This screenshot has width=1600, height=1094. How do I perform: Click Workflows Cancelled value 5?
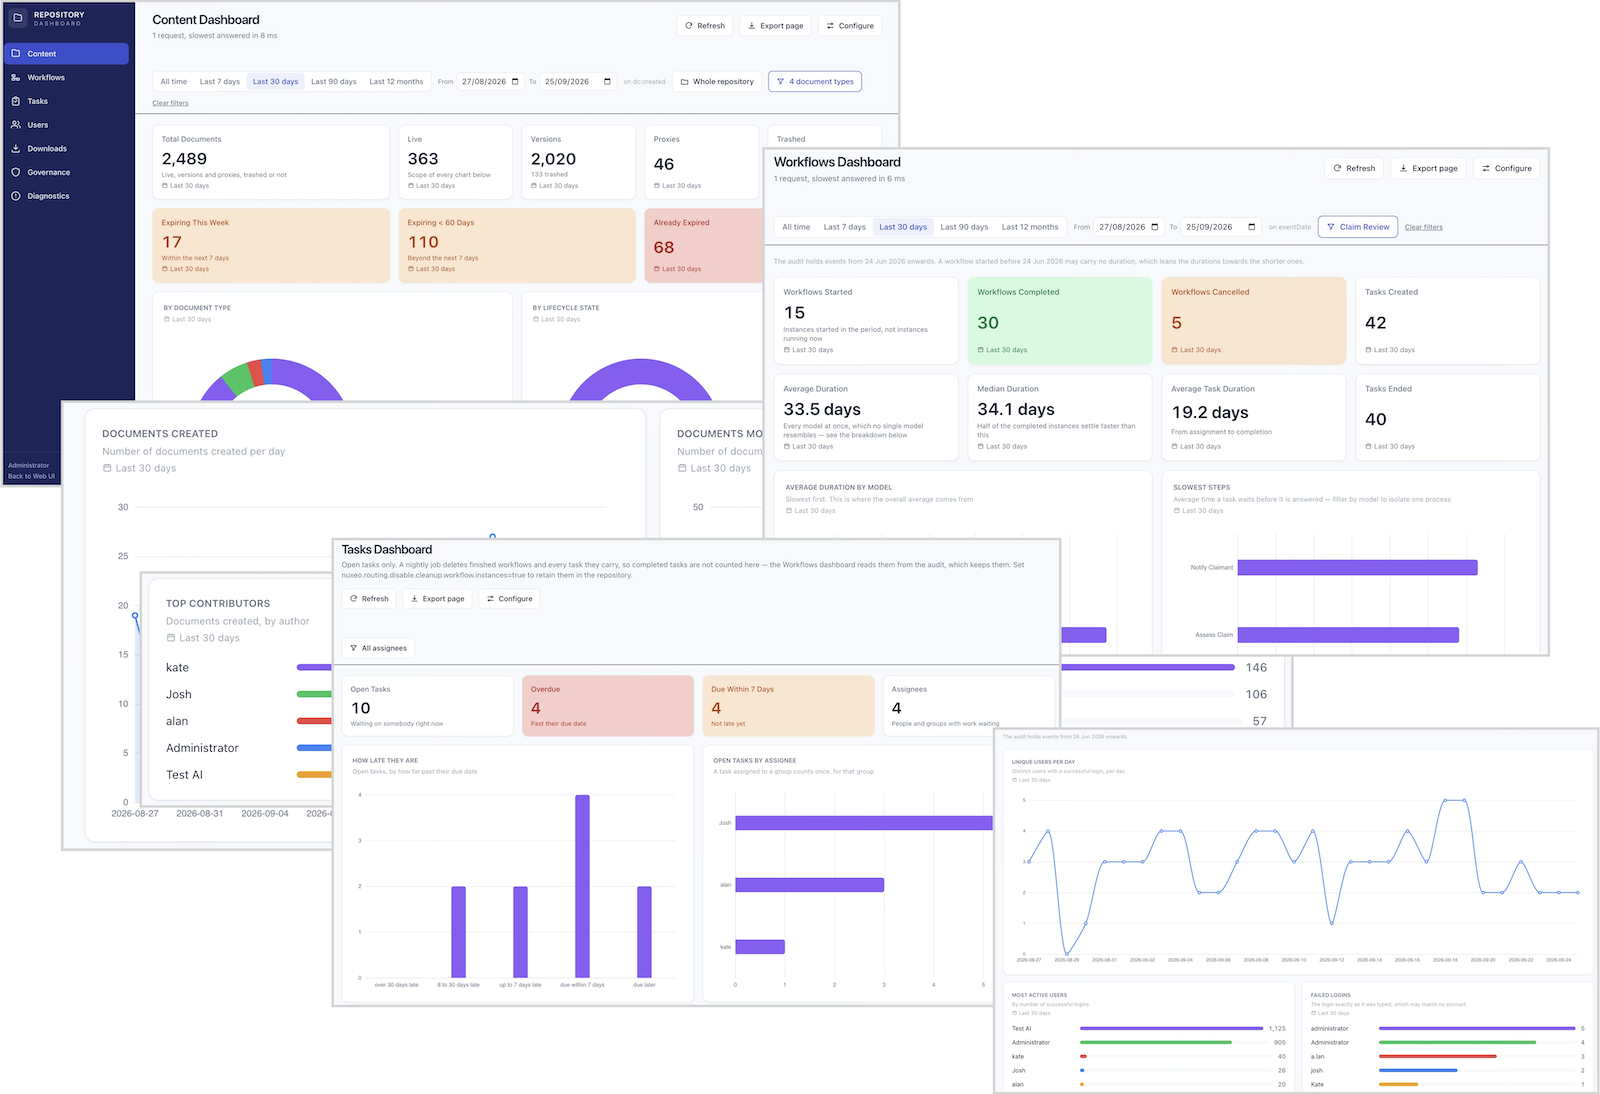click(1177, 323)
